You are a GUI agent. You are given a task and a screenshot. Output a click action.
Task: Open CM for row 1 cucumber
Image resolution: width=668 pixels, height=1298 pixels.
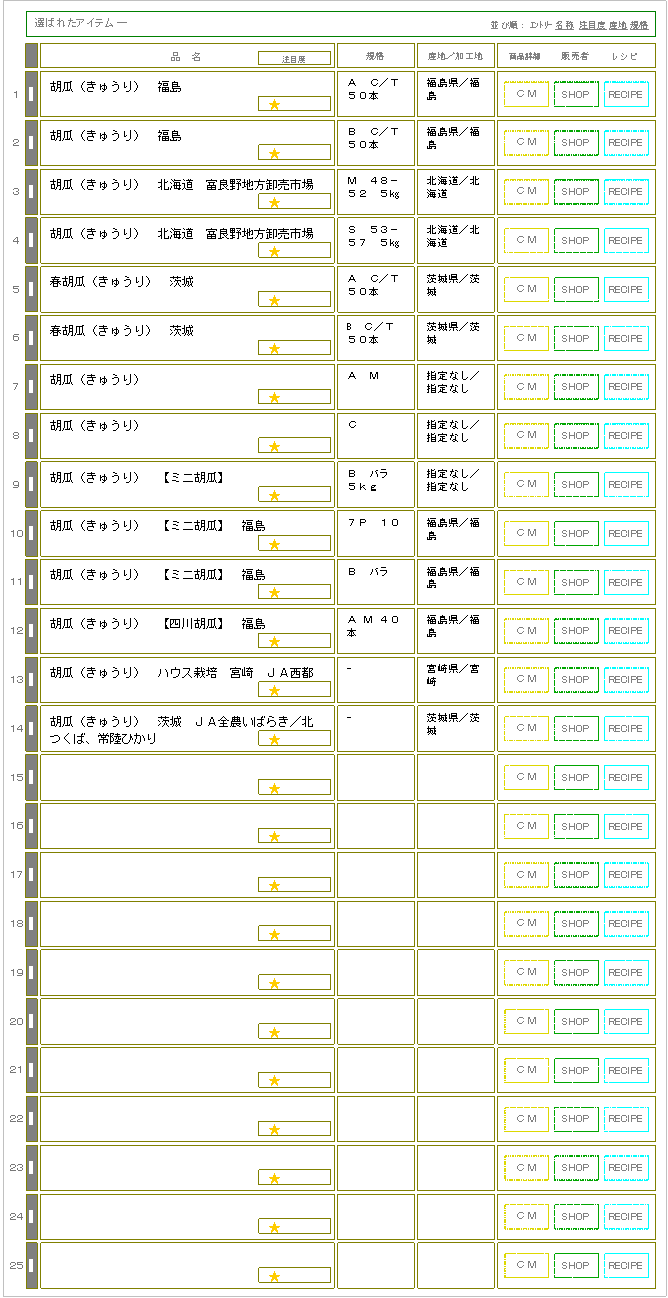coord(526,94)
